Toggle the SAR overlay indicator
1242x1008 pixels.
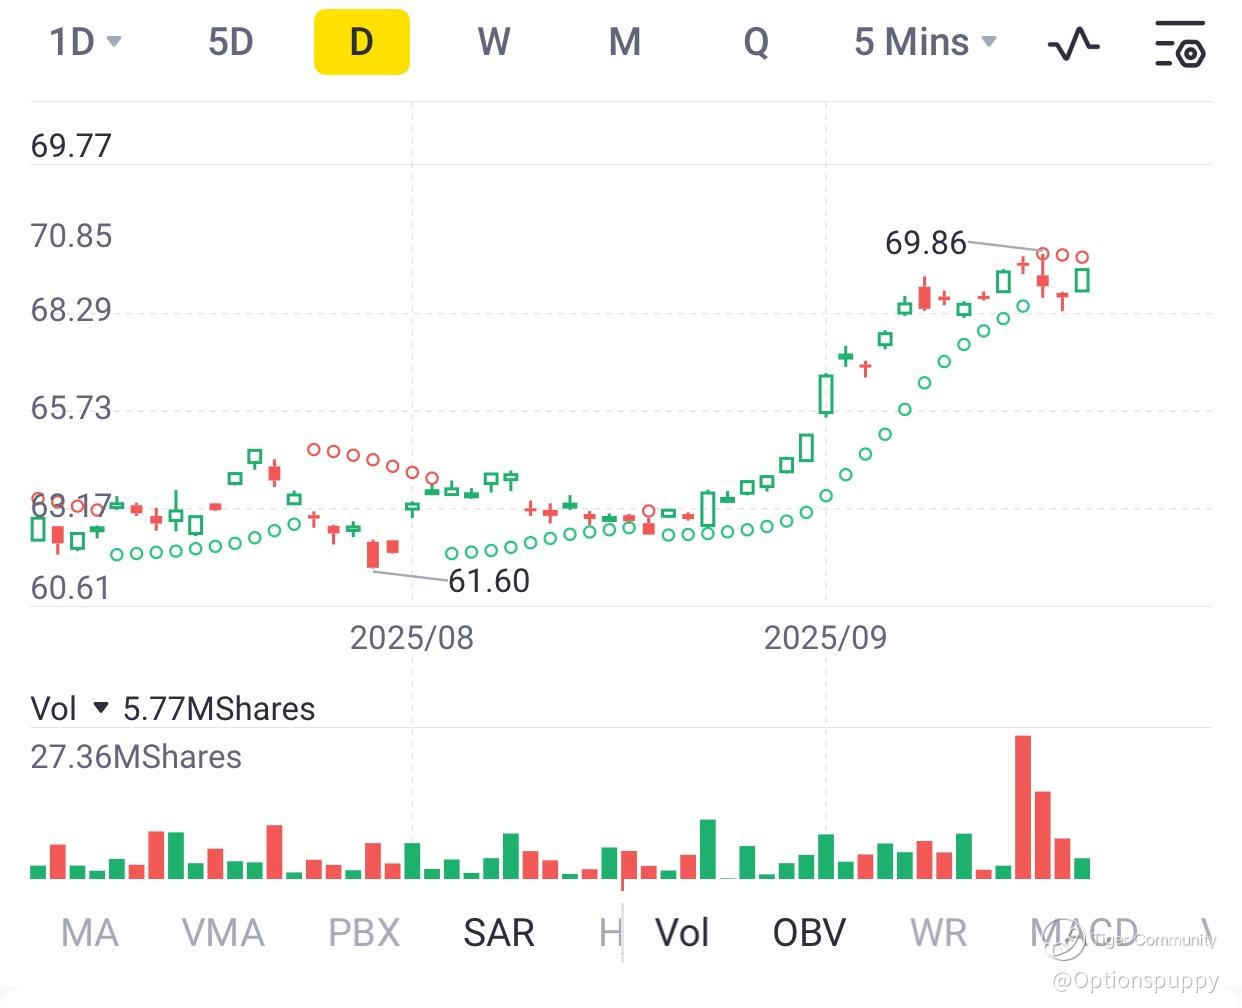click(x=499, y=933)
